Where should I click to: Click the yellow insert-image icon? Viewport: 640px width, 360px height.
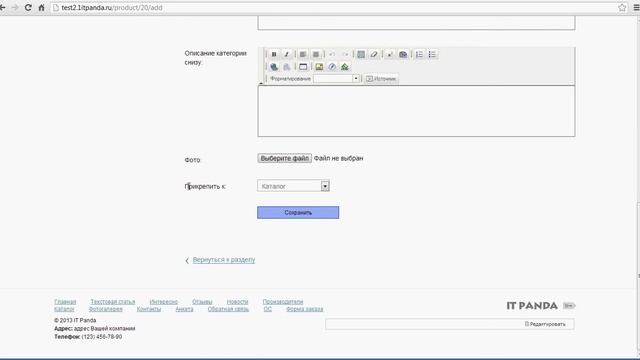[319, 67]
